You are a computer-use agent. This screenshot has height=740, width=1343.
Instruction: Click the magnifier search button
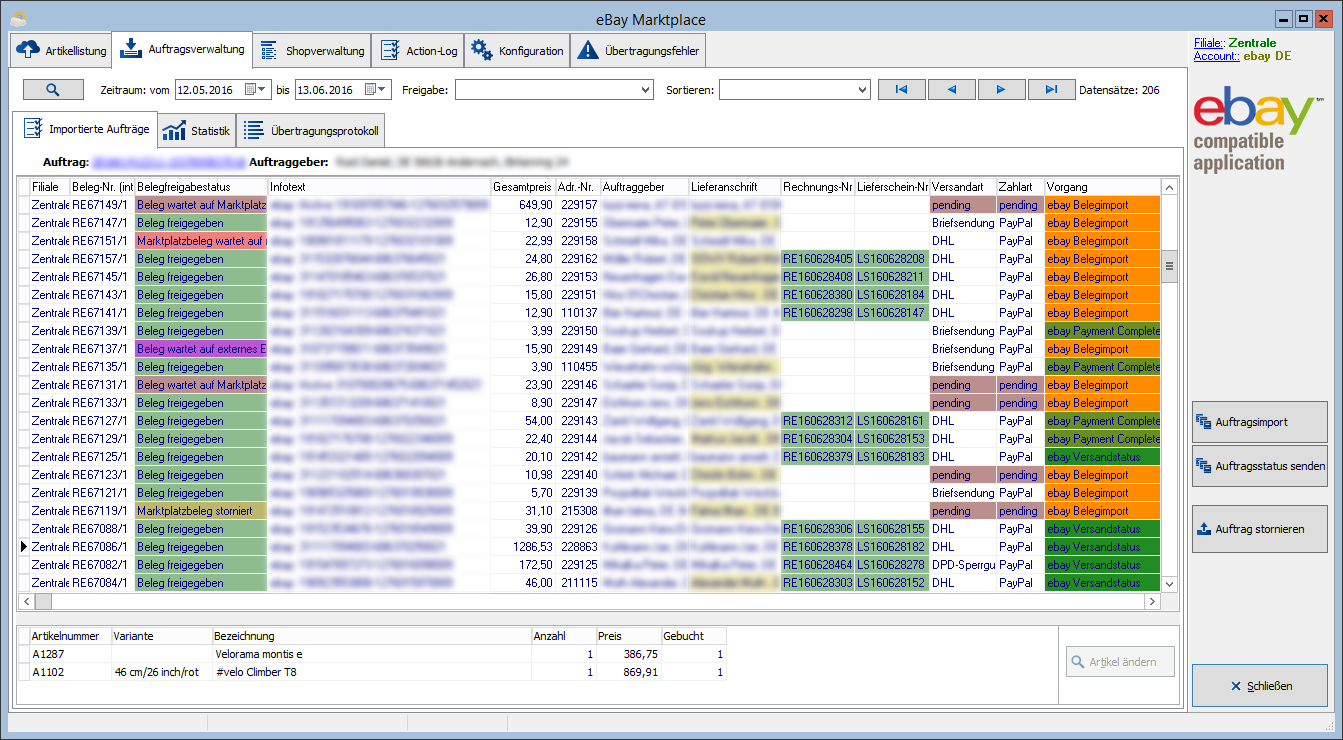tap(54, 89)
